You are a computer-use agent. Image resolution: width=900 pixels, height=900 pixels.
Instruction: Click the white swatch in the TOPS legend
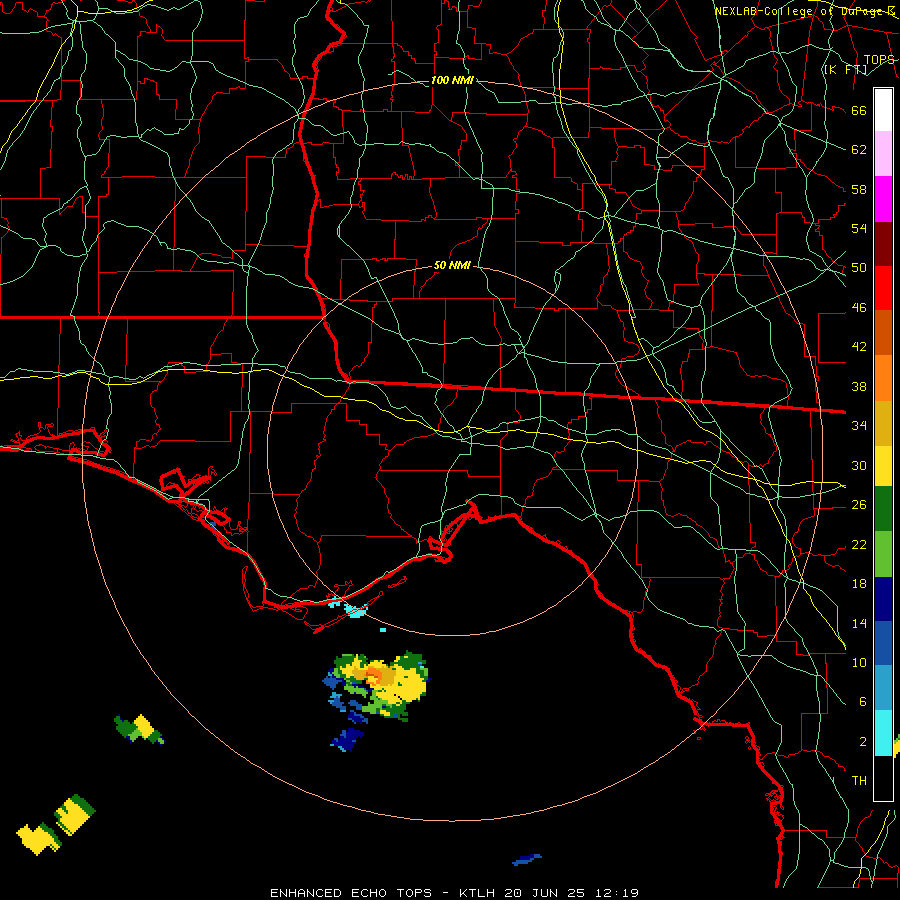883,110
